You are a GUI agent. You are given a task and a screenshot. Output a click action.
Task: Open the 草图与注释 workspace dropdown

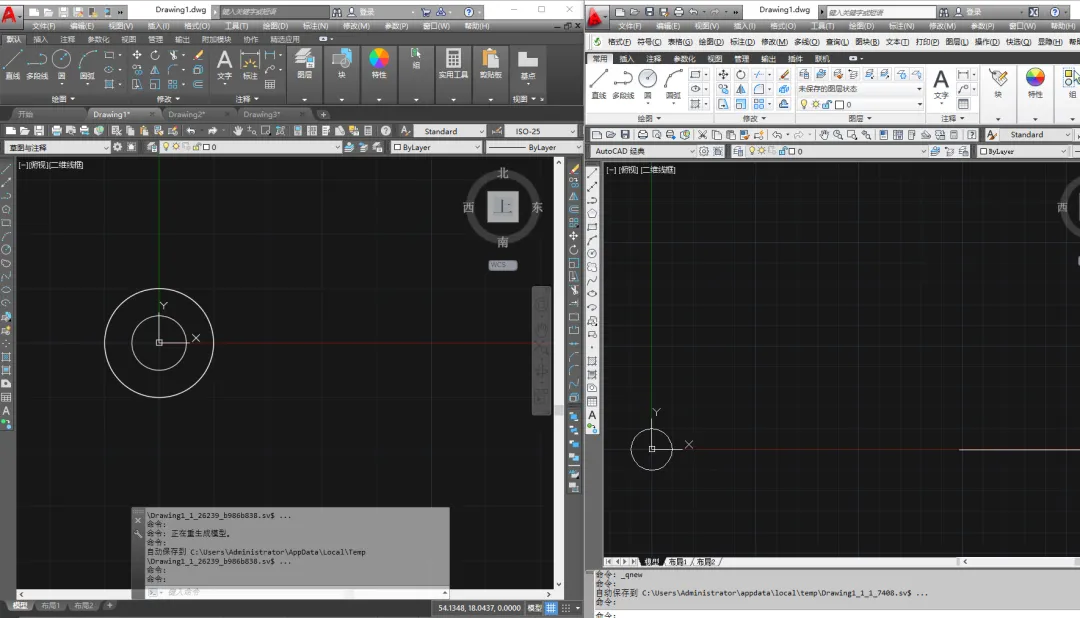click(x=58, y=147)
